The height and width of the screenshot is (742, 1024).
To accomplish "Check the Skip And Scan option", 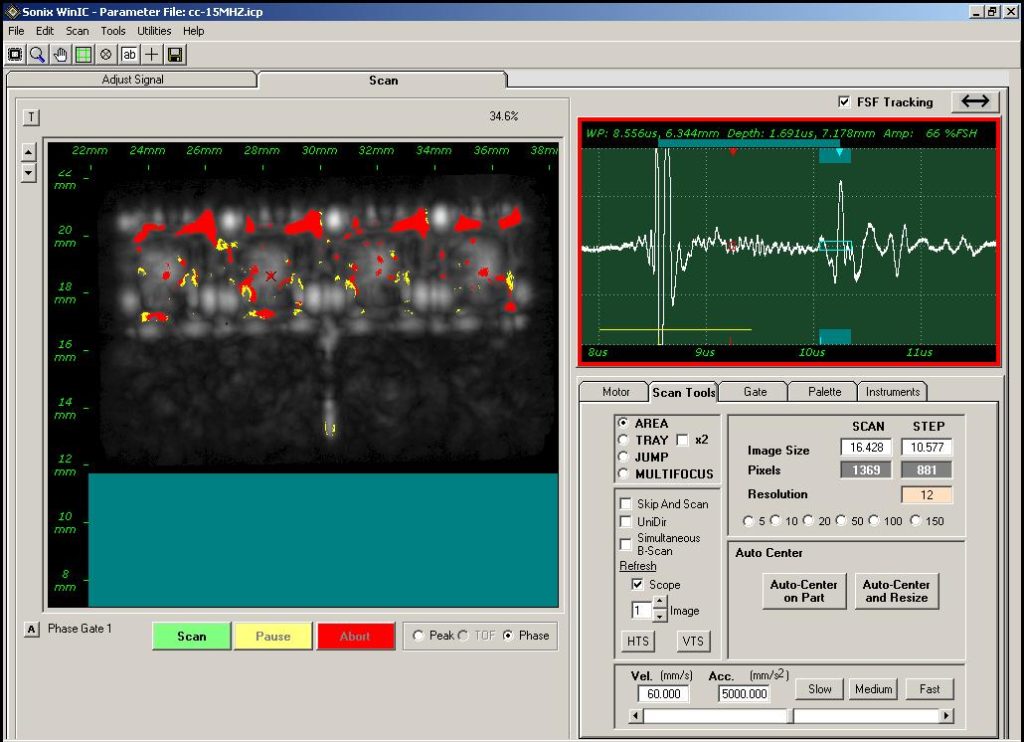I will point(626,504).
